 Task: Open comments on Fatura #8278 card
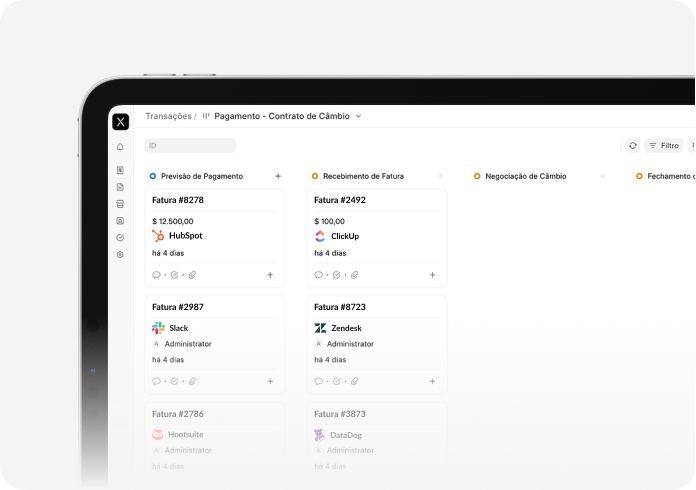click(x=156, y=275)
